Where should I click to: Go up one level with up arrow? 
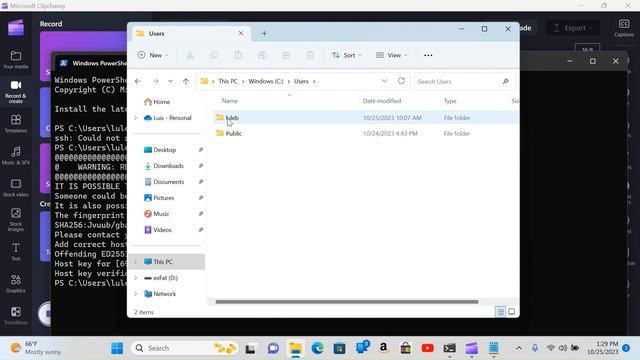pyautogui.click(x=186, y=81)
